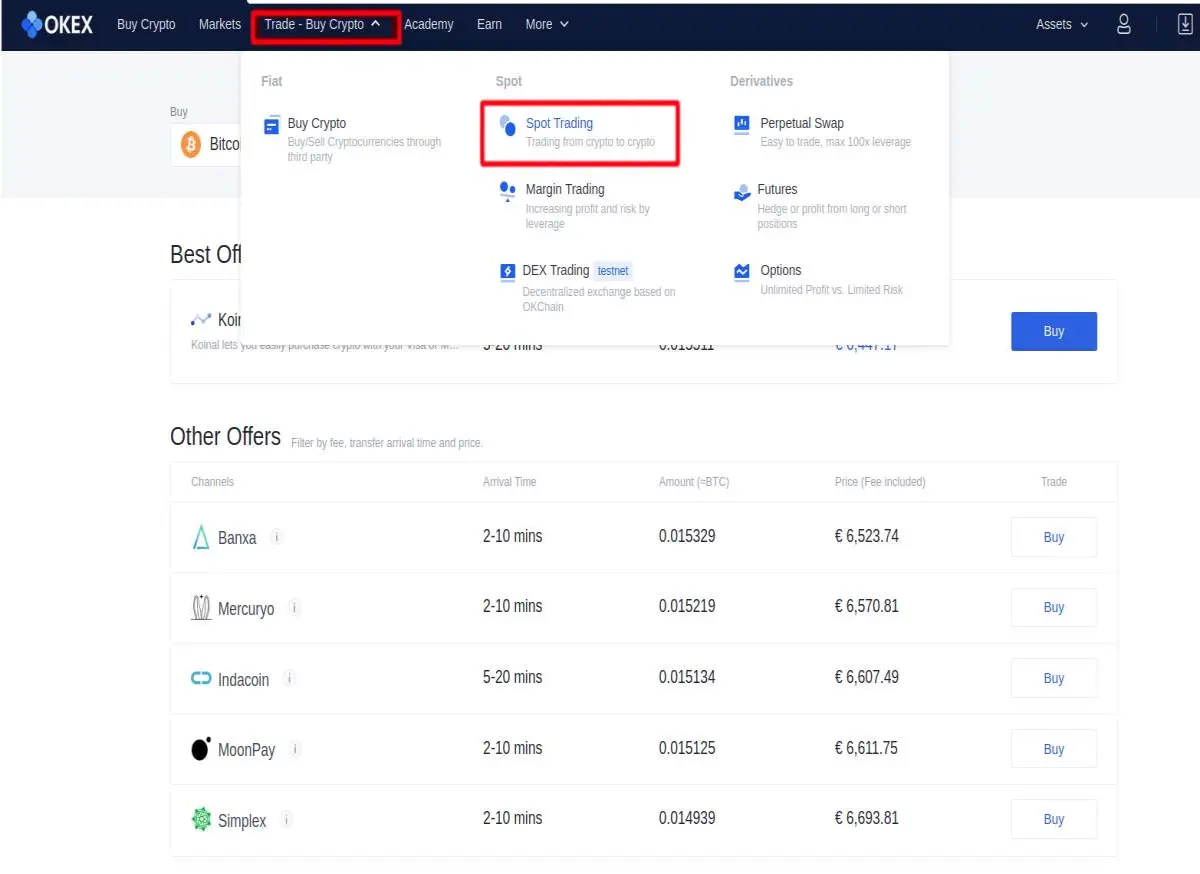Open the Assets dropdown
Screen dimensions: 1200x874
tap(1062, 24)
